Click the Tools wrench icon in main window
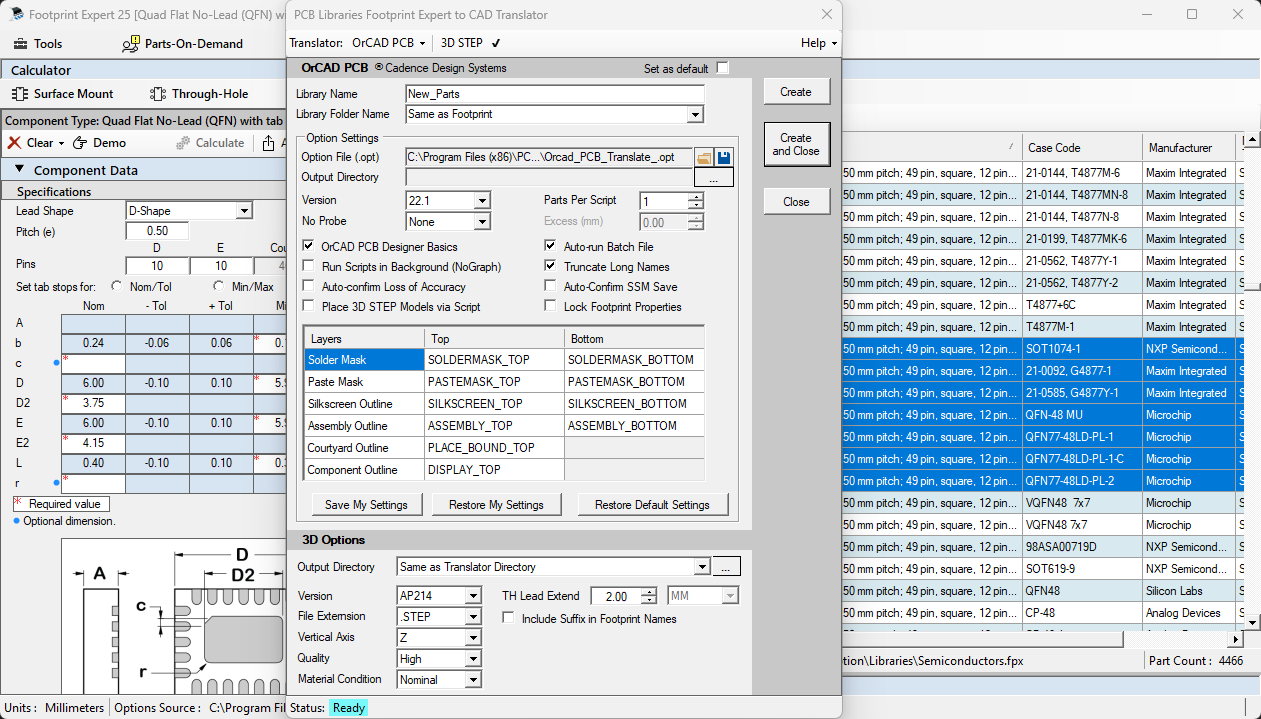Viewport: 1261px width, 719px height. coord(19,44)
